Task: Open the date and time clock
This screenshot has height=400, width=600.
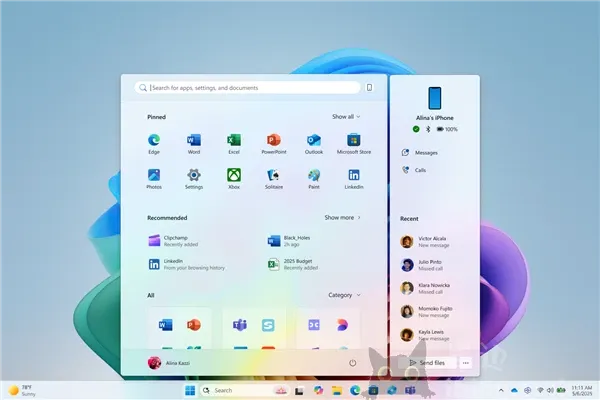Action: 582,390
